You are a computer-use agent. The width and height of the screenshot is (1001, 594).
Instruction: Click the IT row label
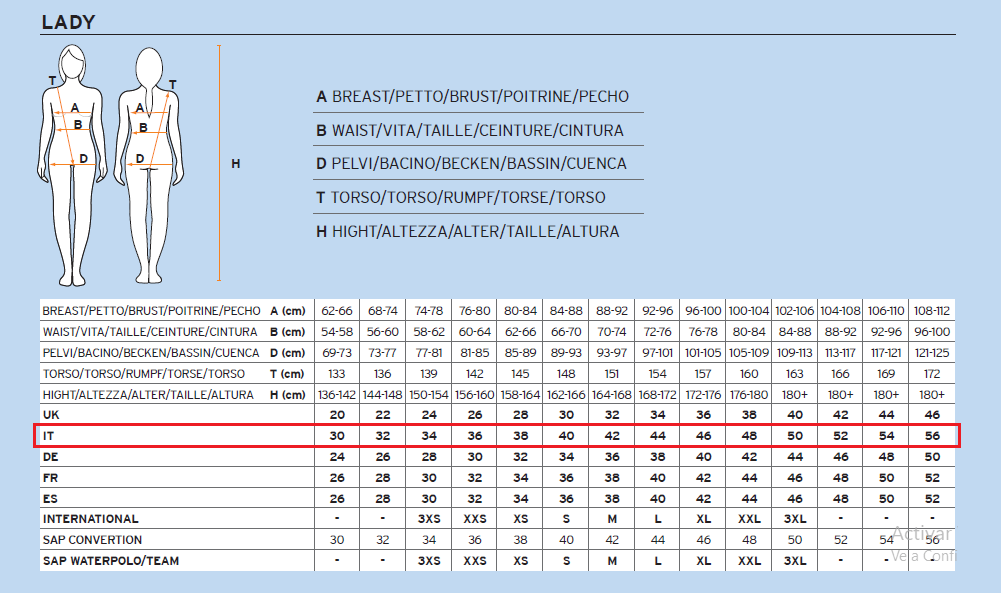click(49, 435)
